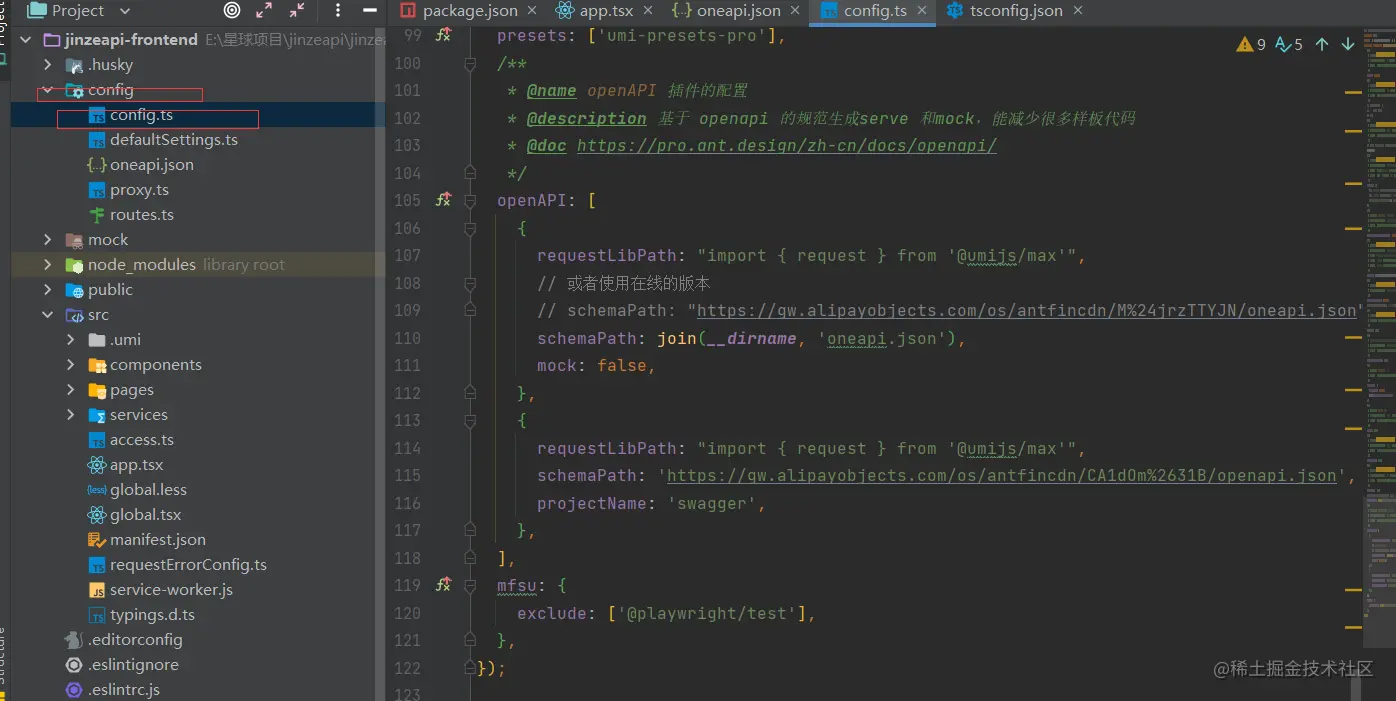Click projectName 'swagger' text on line 116
The height and width of the screenshot is (701, 1396).
pos(651,504)
